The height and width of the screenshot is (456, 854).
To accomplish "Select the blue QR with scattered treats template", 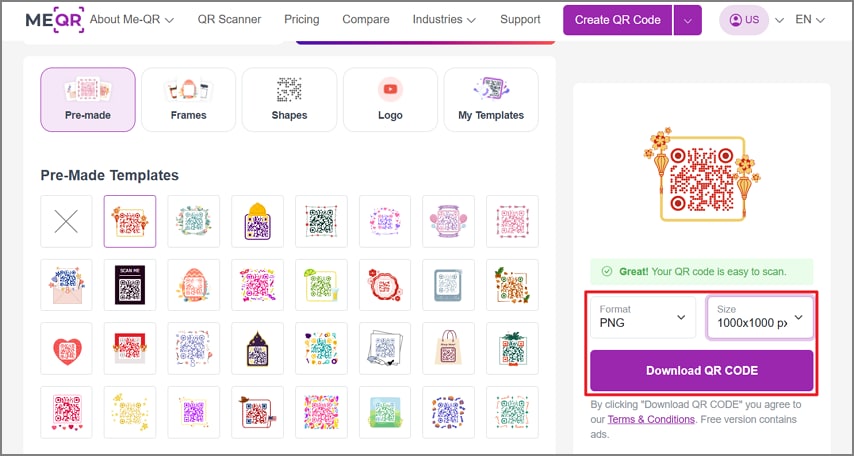I will click(x=448, y=412).
